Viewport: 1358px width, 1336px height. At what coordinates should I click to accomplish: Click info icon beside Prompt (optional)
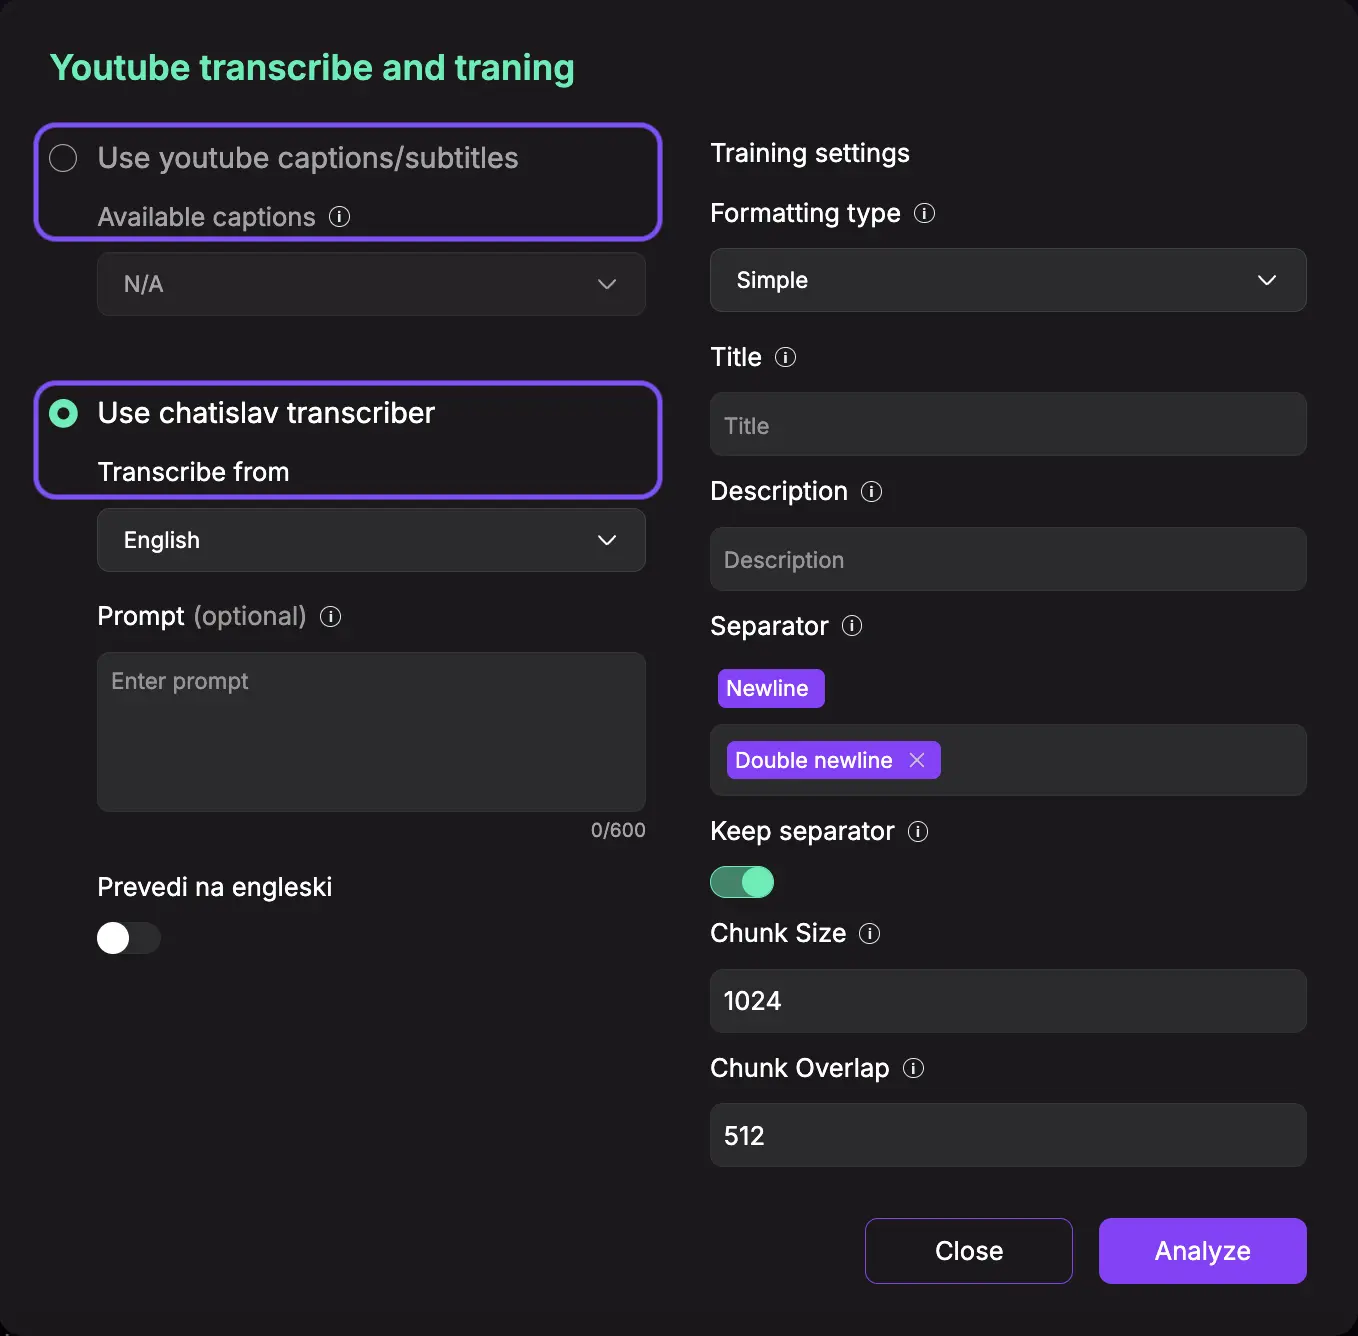[330, 616]
